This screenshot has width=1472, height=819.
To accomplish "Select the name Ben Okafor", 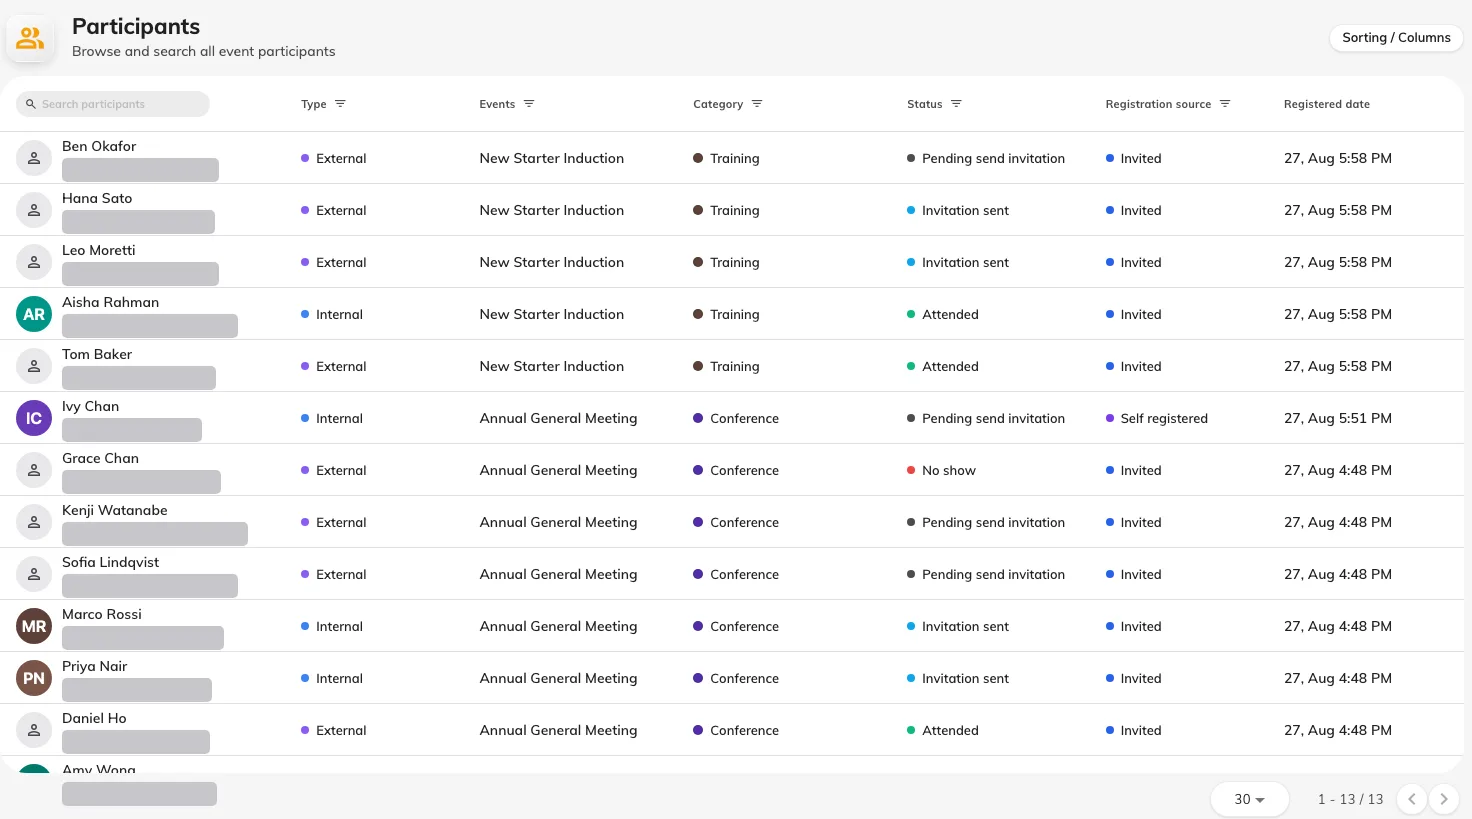I will click(99, 146).
